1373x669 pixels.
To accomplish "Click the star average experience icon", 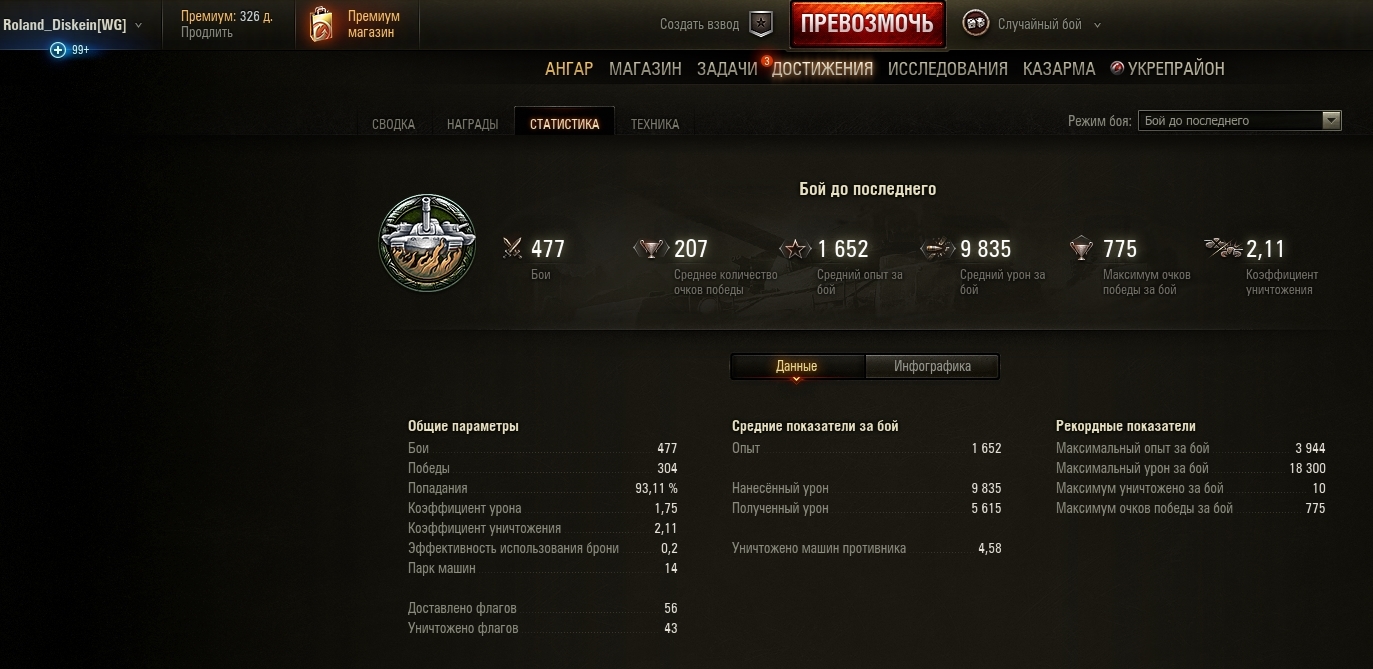I will point(795,248).
